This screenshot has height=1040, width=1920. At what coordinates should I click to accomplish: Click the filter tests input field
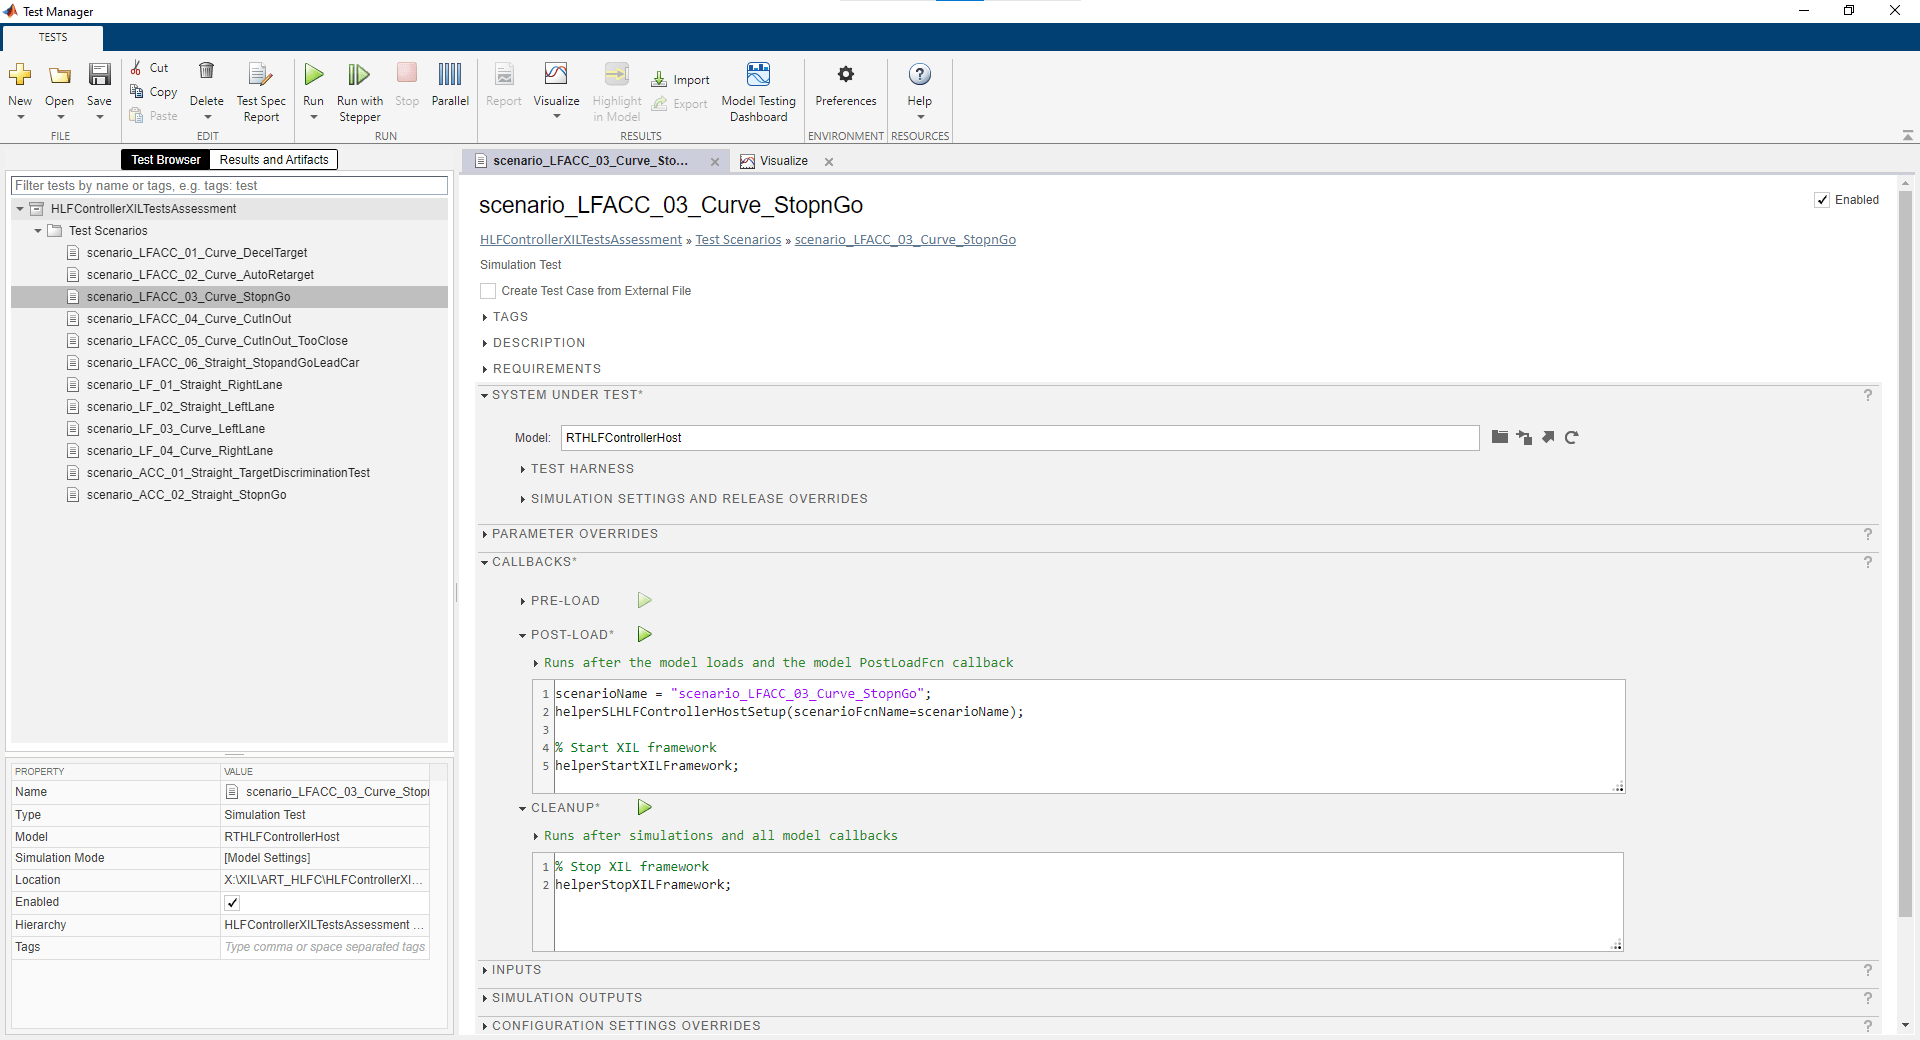pyautogui.click(x=229, y=186)
